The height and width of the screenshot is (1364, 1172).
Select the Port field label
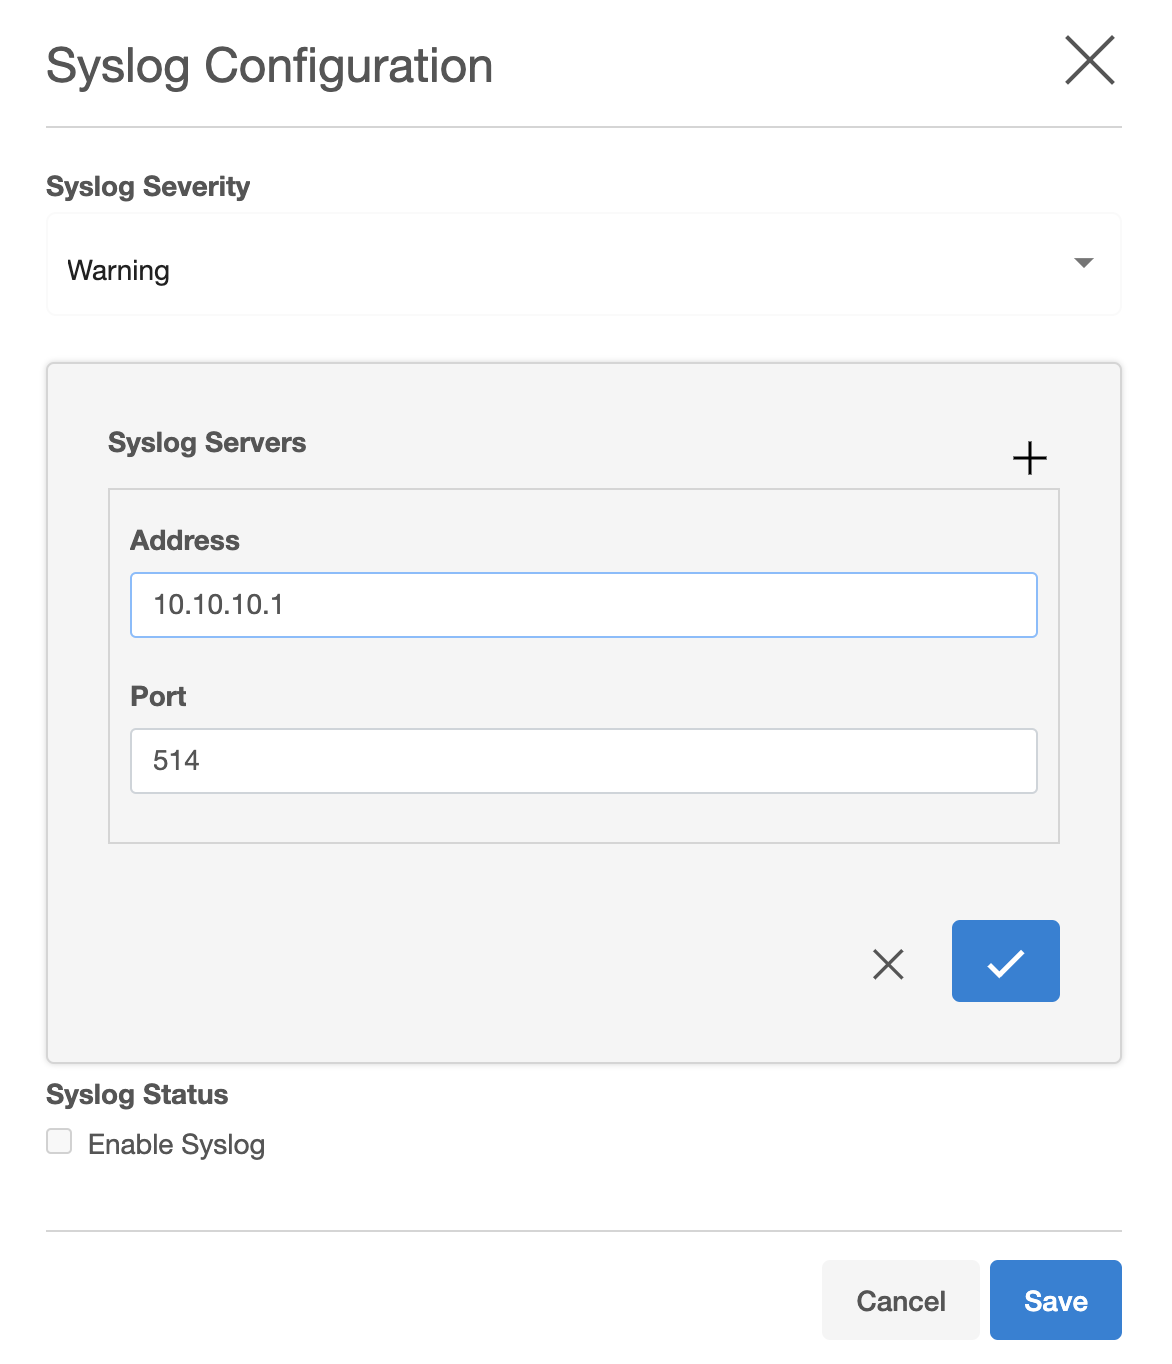pos(158,697)
